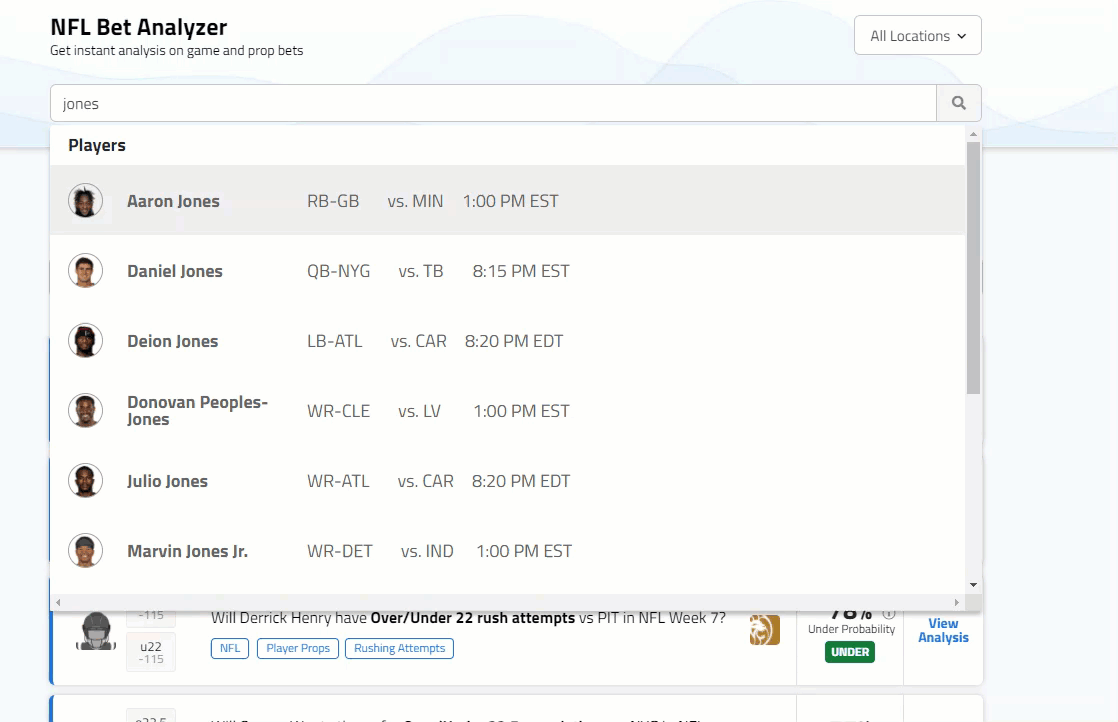Click the sportsbook lion logo icon

[764, 630]
